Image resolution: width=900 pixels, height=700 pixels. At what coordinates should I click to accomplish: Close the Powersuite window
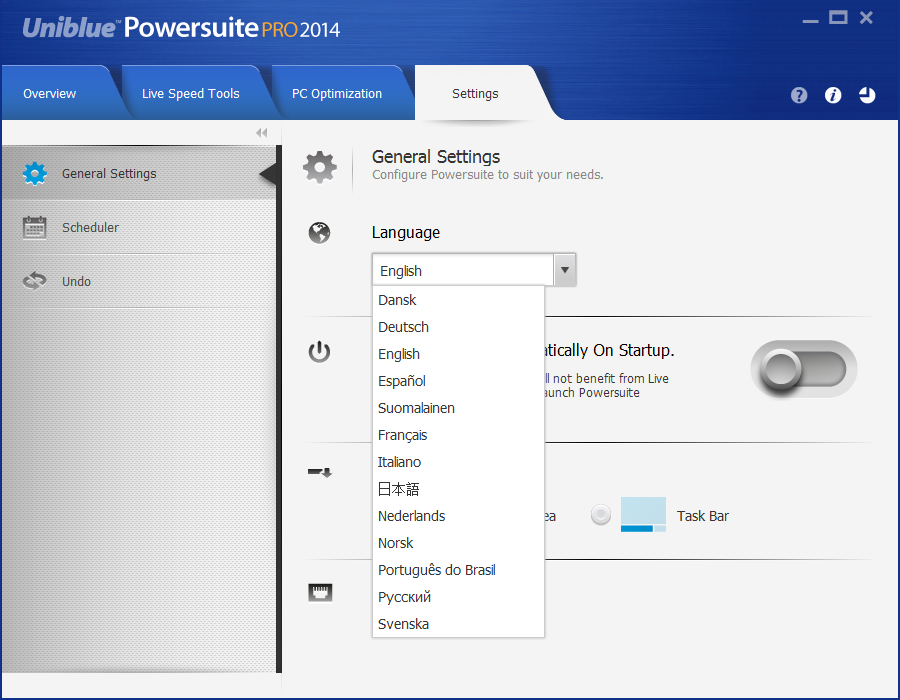pos(866,18)
